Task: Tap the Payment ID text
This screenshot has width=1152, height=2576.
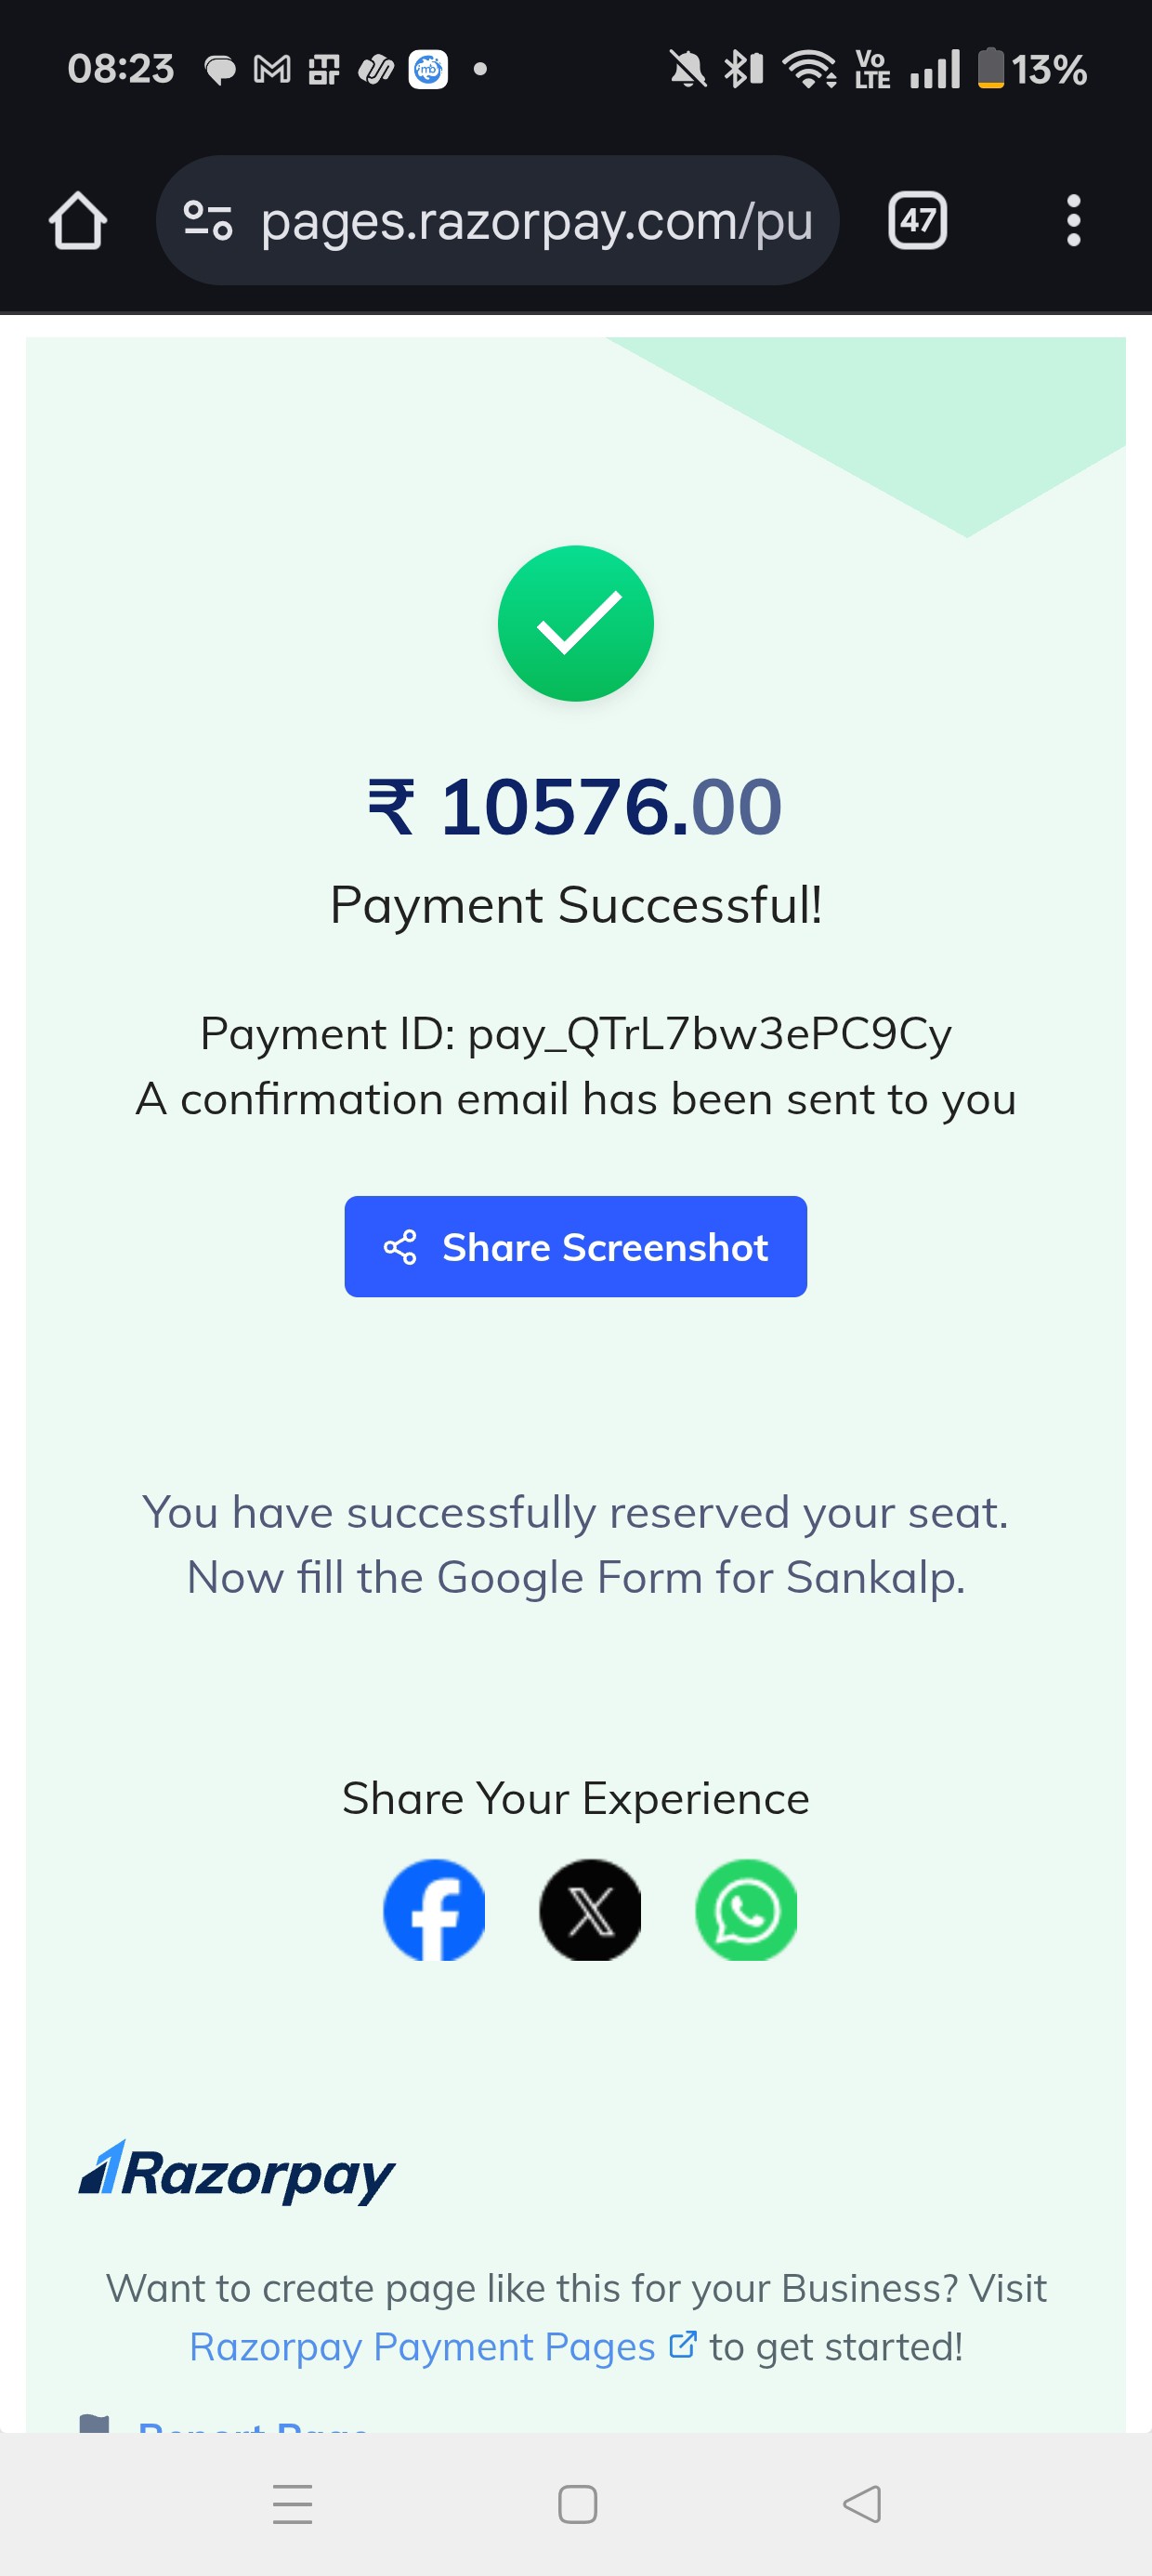Action: (576, 1033)
